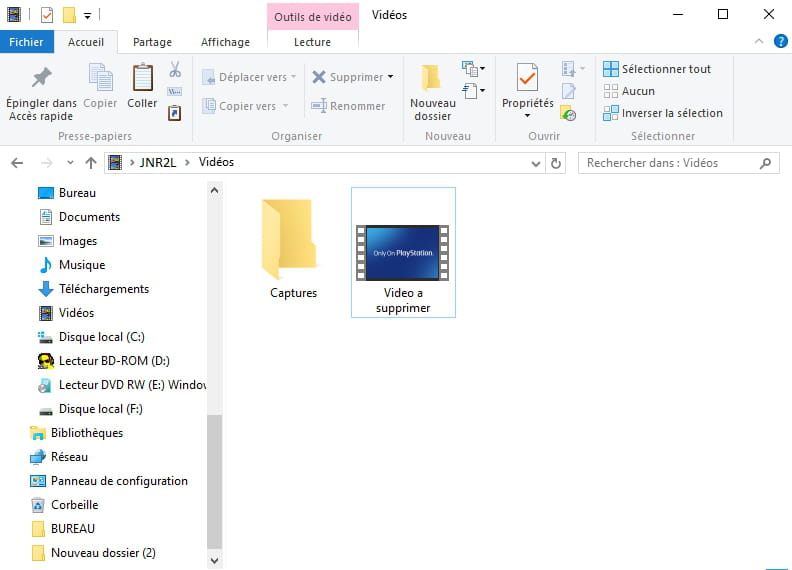Click sidebar scrollbar up arrow
Screen dimensions: 792x570
[214, 191]
